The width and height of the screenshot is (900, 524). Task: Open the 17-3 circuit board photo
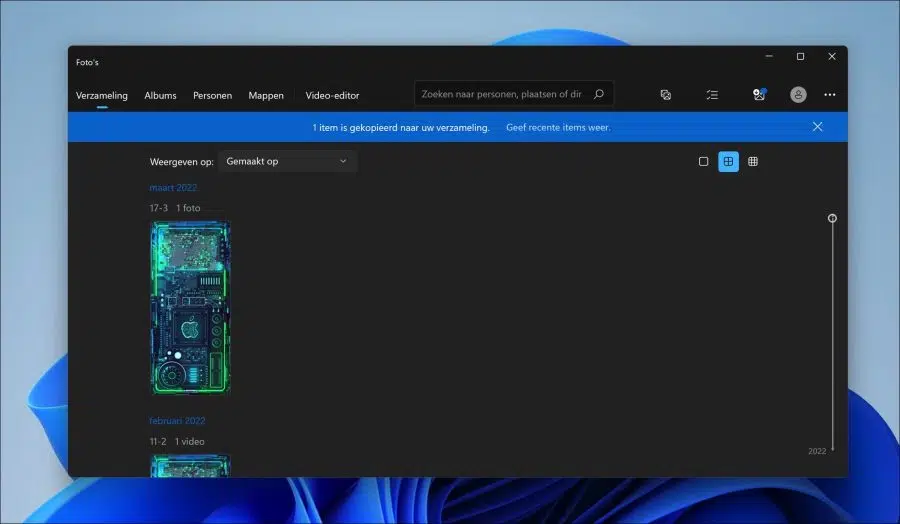pos(190,308)
